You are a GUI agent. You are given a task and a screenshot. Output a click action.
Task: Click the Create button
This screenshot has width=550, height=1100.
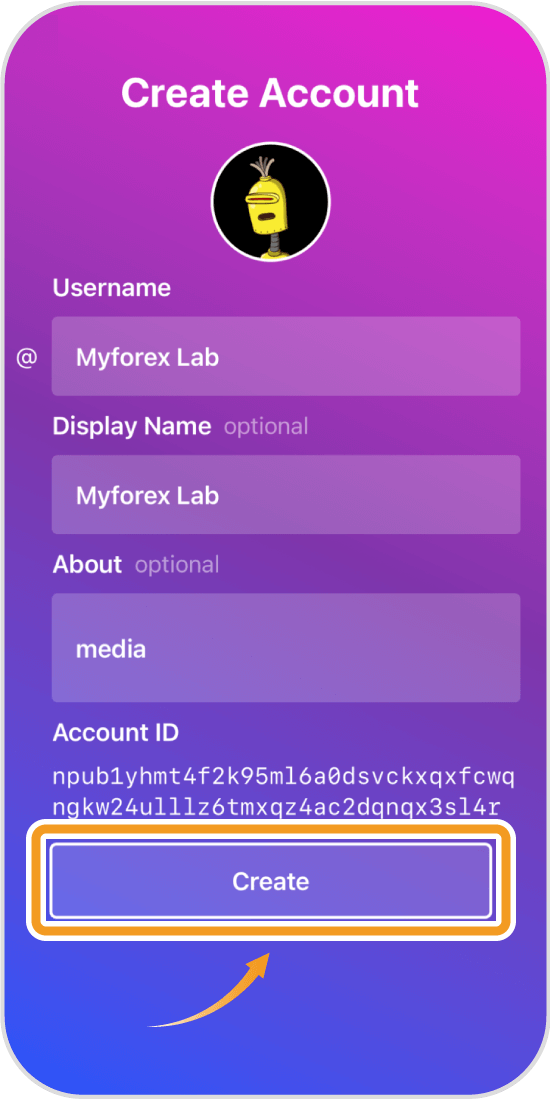[x=271, y=880]
